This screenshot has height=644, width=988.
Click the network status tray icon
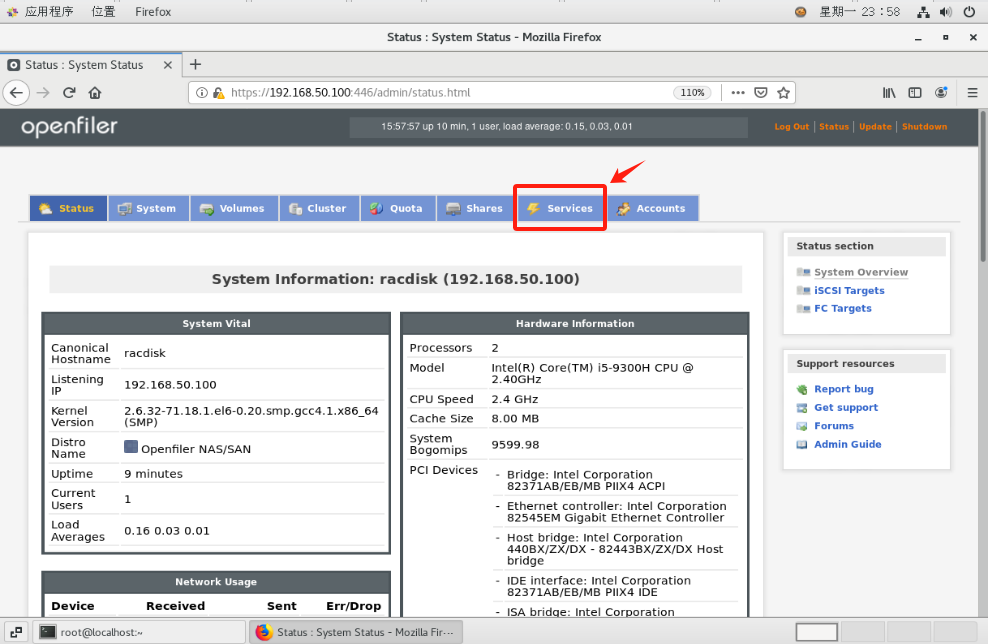coord(923,12)
